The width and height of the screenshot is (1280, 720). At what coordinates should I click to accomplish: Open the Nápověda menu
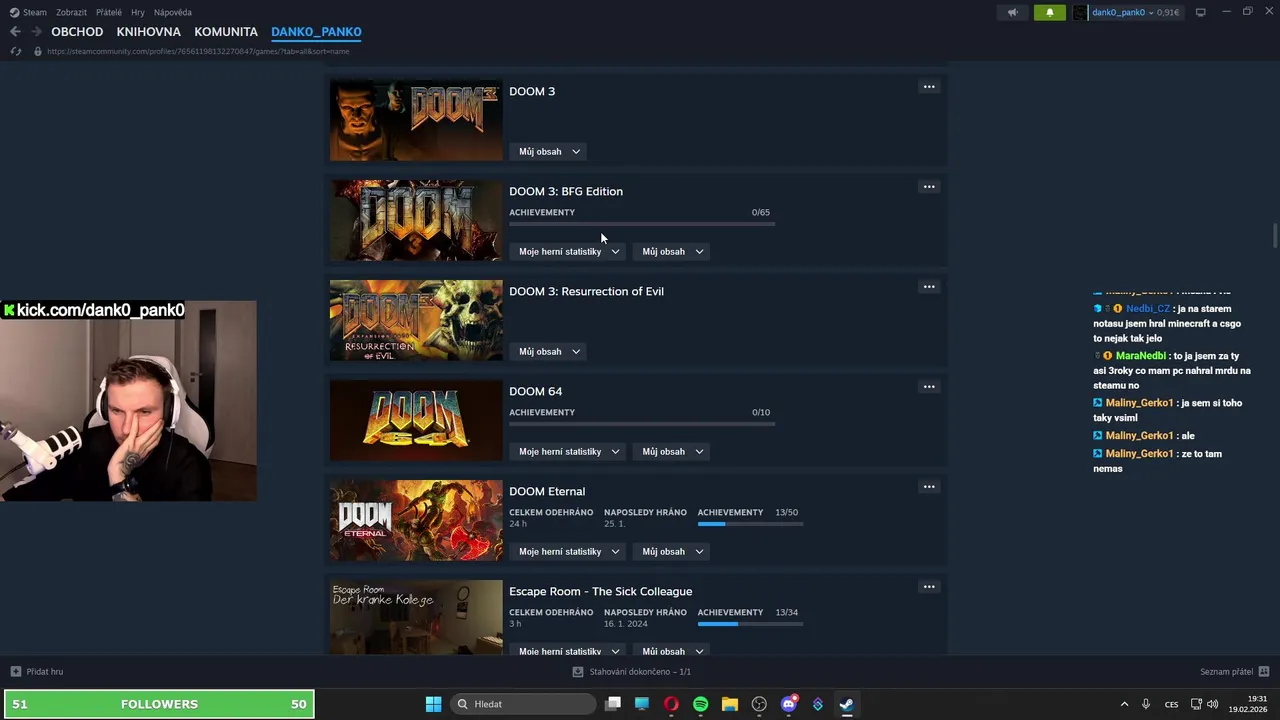click(x=173, y=12)
